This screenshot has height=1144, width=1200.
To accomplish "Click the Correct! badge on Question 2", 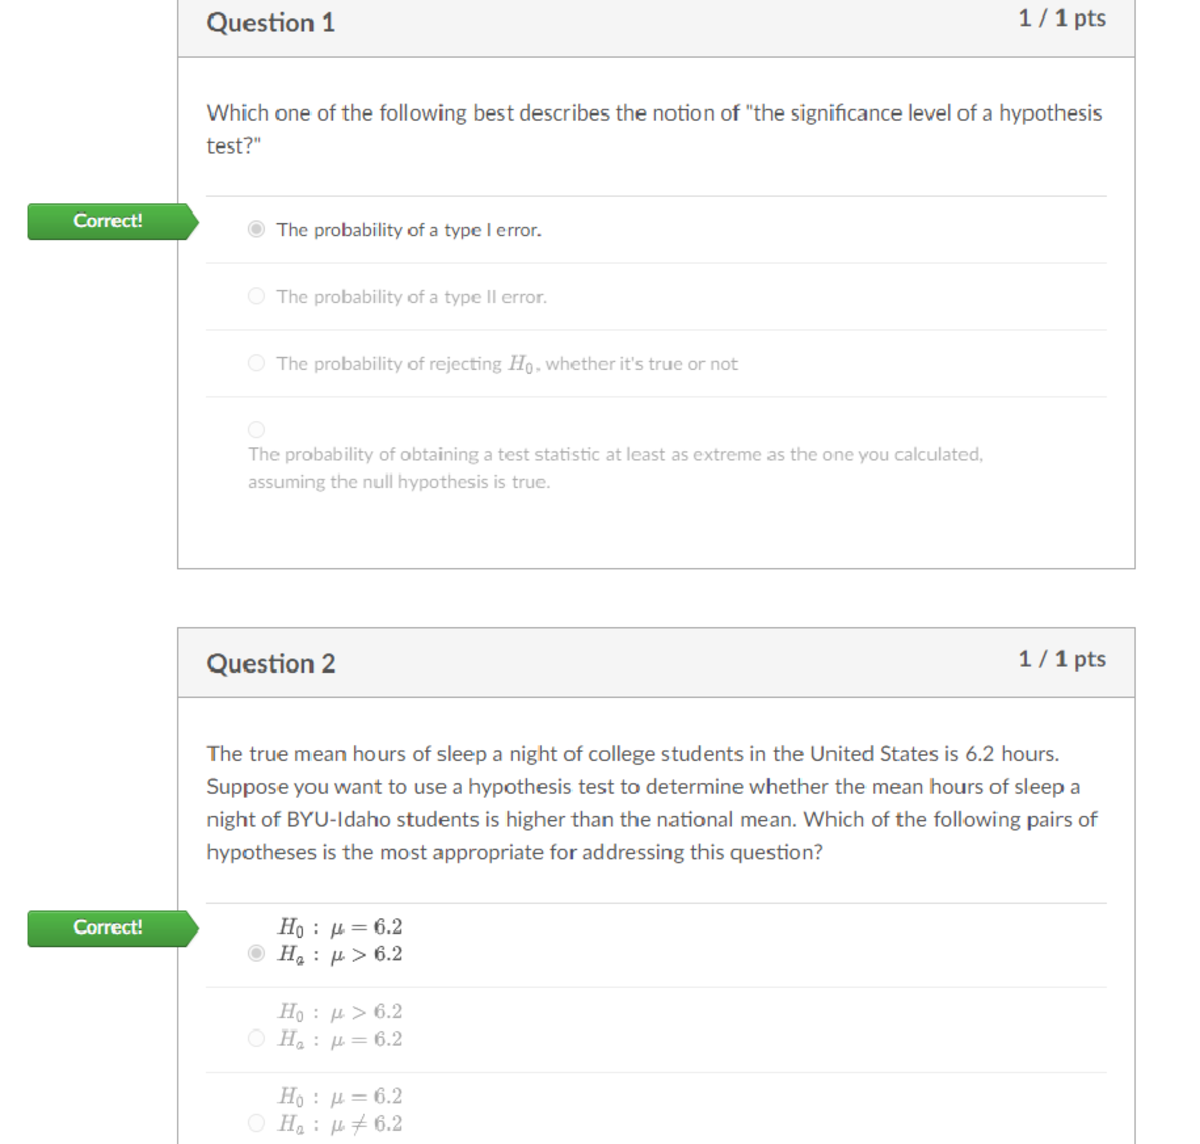I will tap(107, 927).
